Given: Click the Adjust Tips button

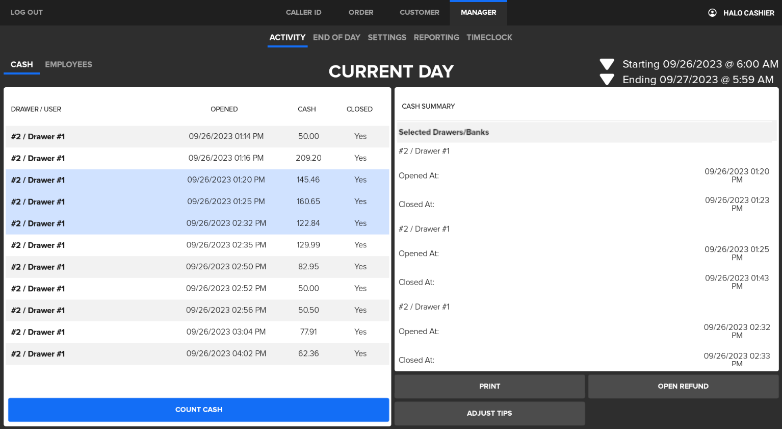Looking at the screenshot, I should 489,413.
